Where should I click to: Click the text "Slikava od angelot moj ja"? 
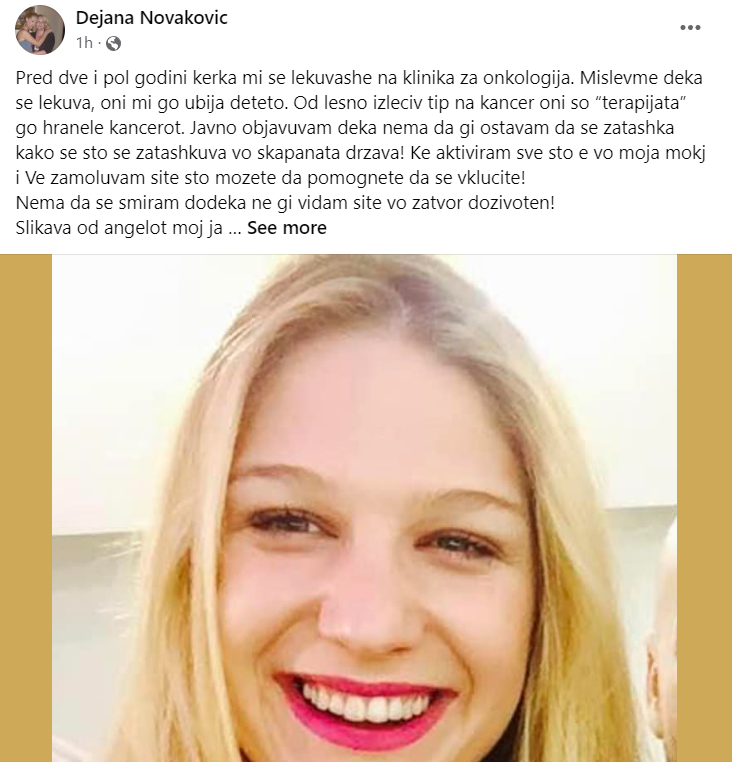coord(119,227)
